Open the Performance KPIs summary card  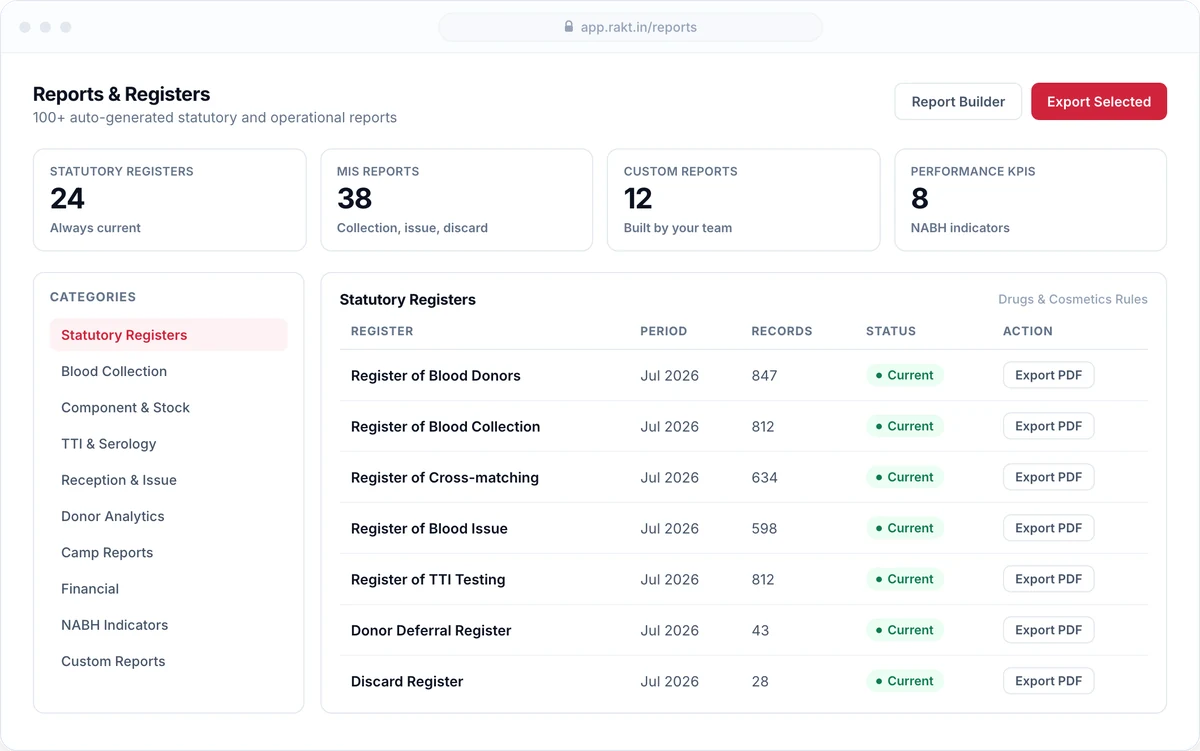pyautogui.click(x=1030, y=200)
